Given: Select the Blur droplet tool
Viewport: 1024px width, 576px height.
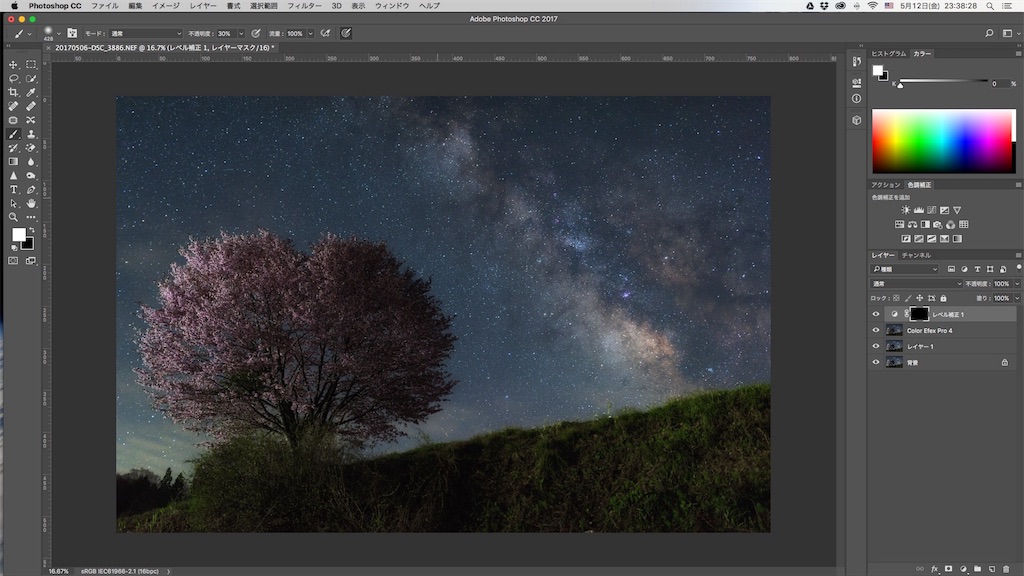Looking at the screenshot, I should tap(31, 161).
